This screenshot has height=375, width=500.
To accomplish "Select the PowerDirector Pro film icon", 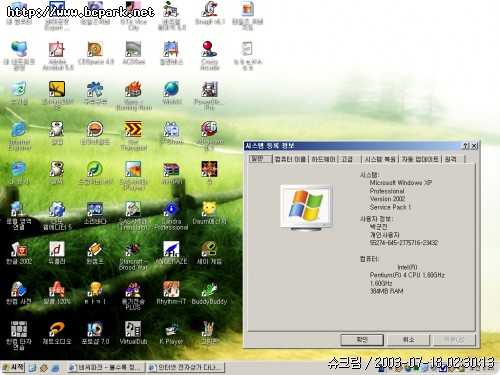I will (x=209, y=95).
